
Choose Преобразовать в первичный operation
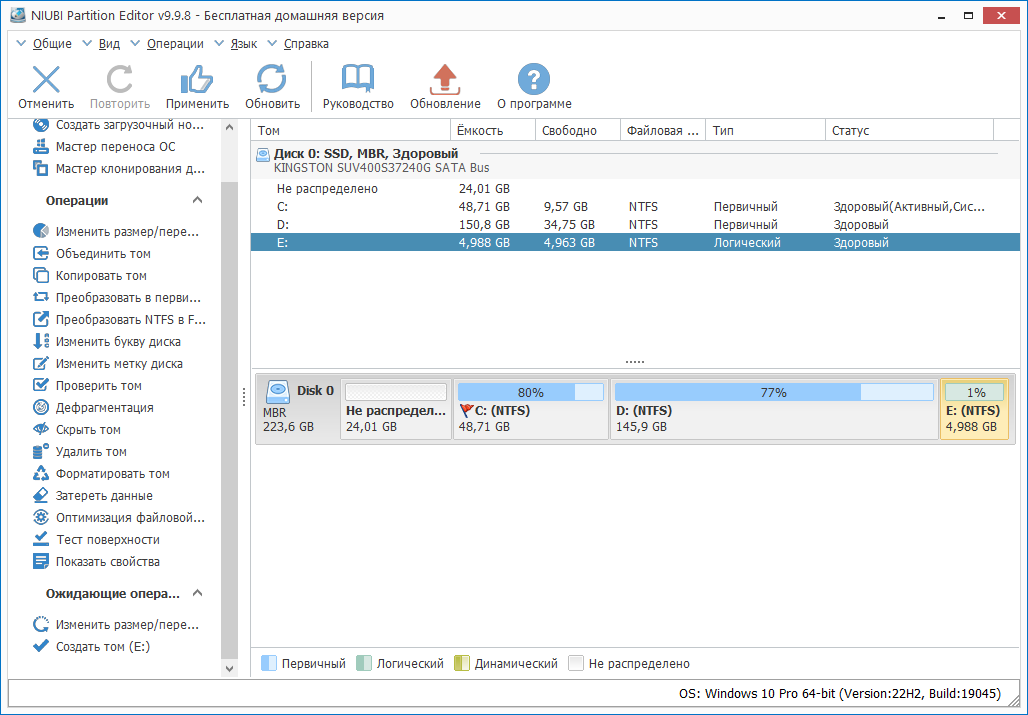(x=117, y=298)
